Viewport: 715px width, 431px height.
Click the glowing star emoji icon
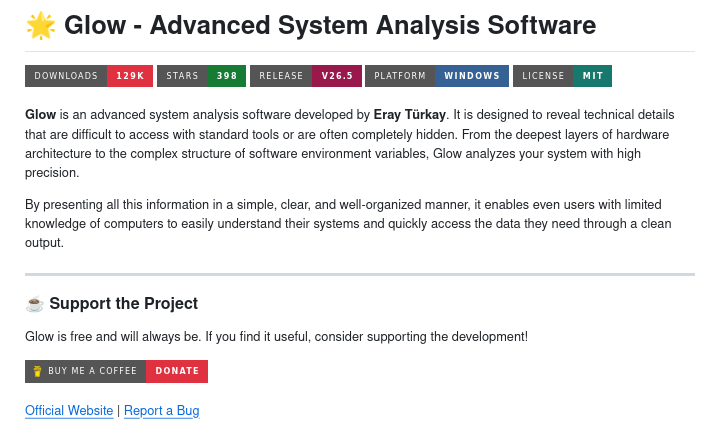[x=40, y=25]
